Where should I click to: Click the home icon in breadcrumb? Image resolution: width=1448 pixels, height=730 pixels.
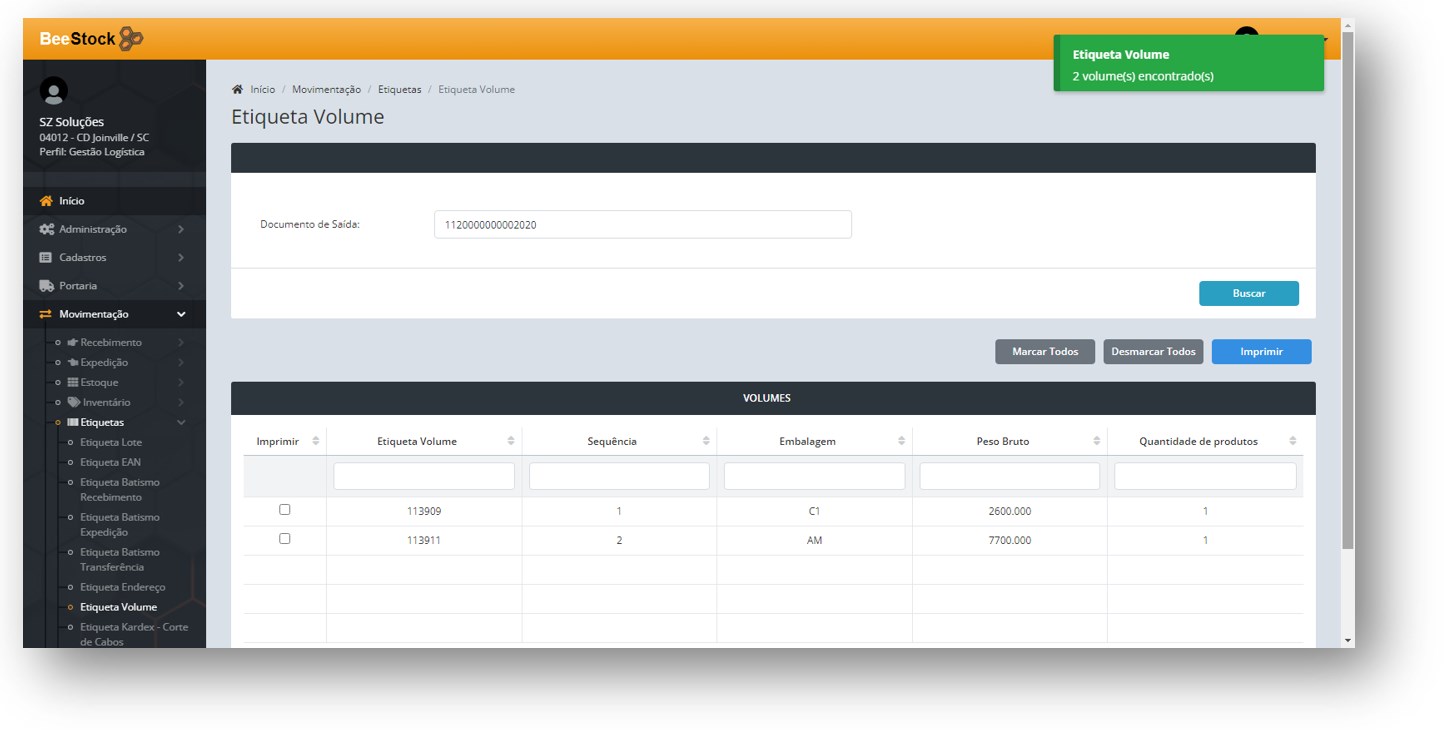coord(237,90)
